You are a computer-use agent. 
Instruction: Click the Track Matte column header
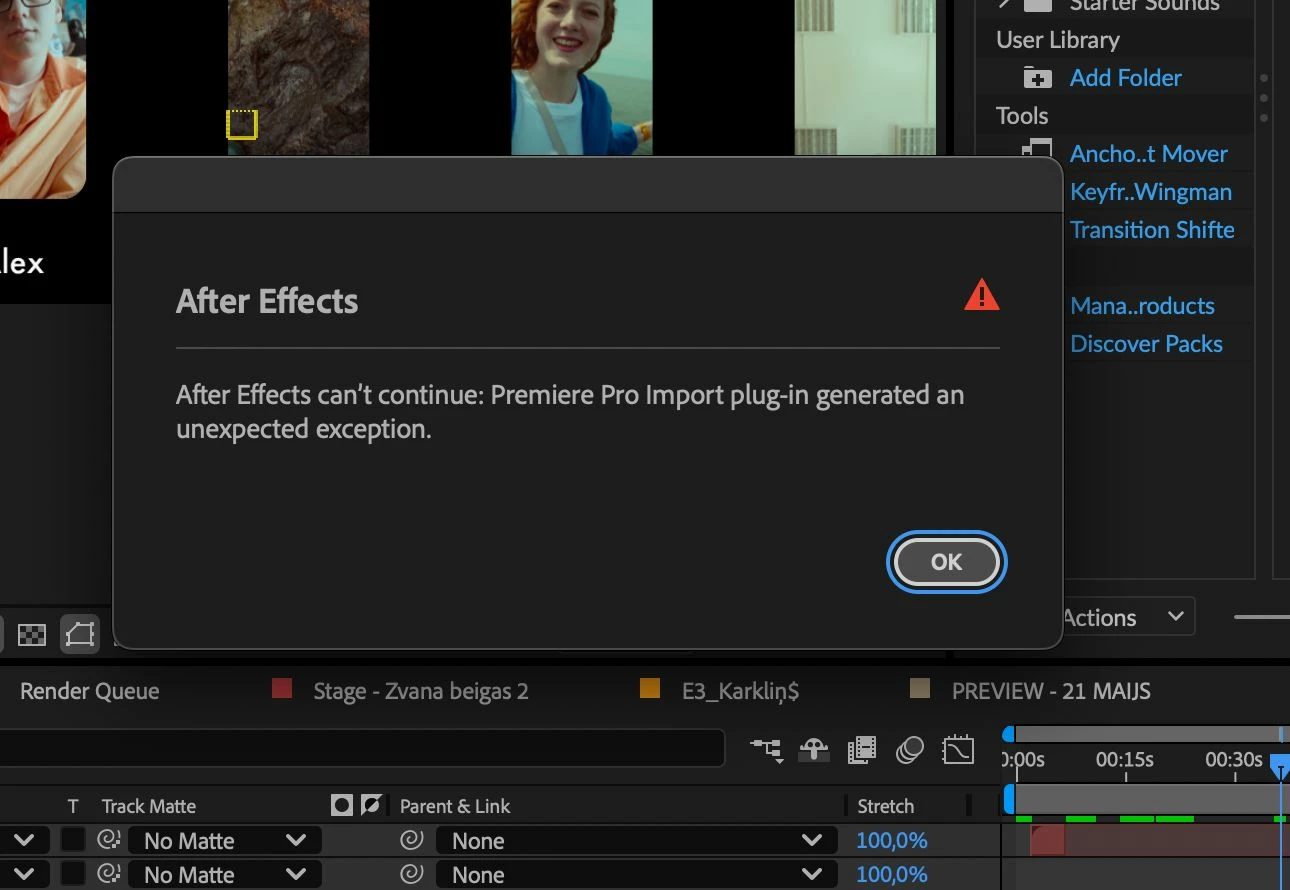click(148, 806)
